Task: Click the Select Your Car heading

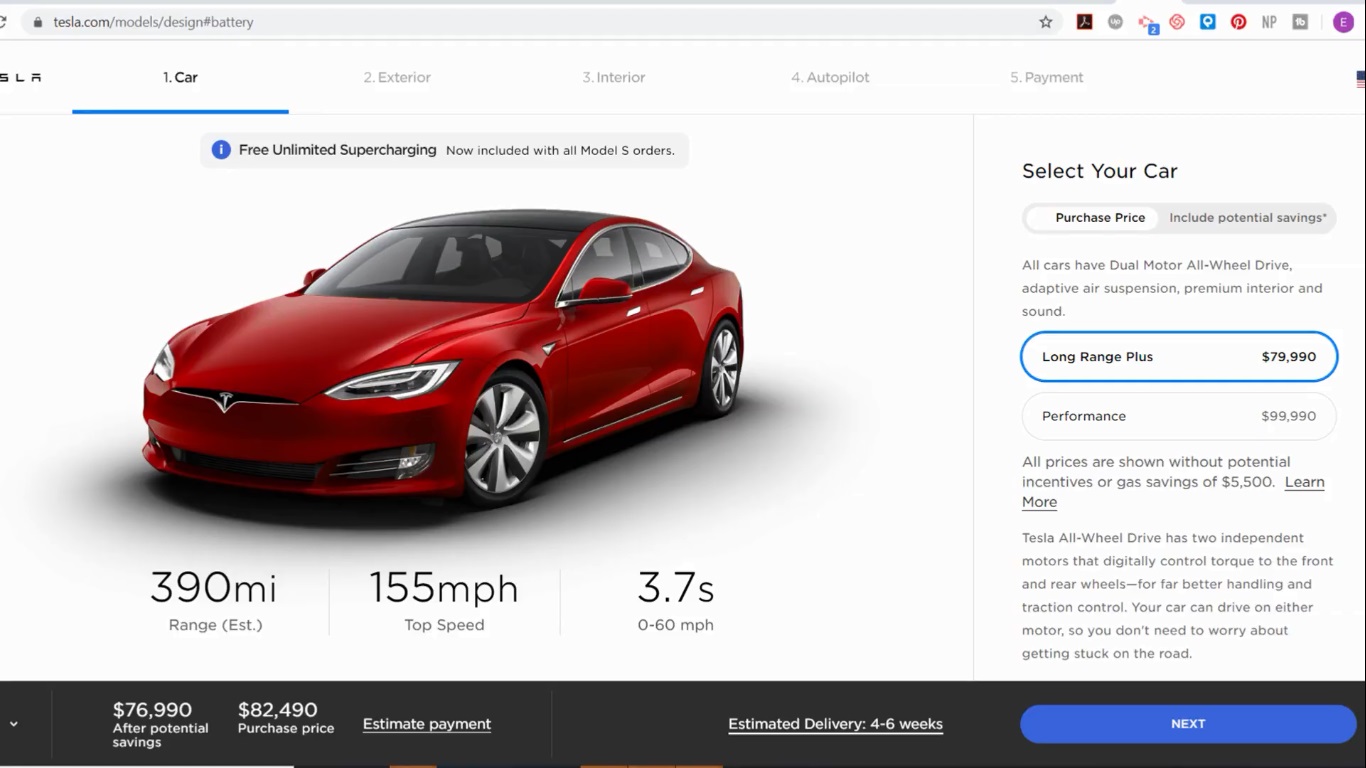Action: click(1100, 171)
